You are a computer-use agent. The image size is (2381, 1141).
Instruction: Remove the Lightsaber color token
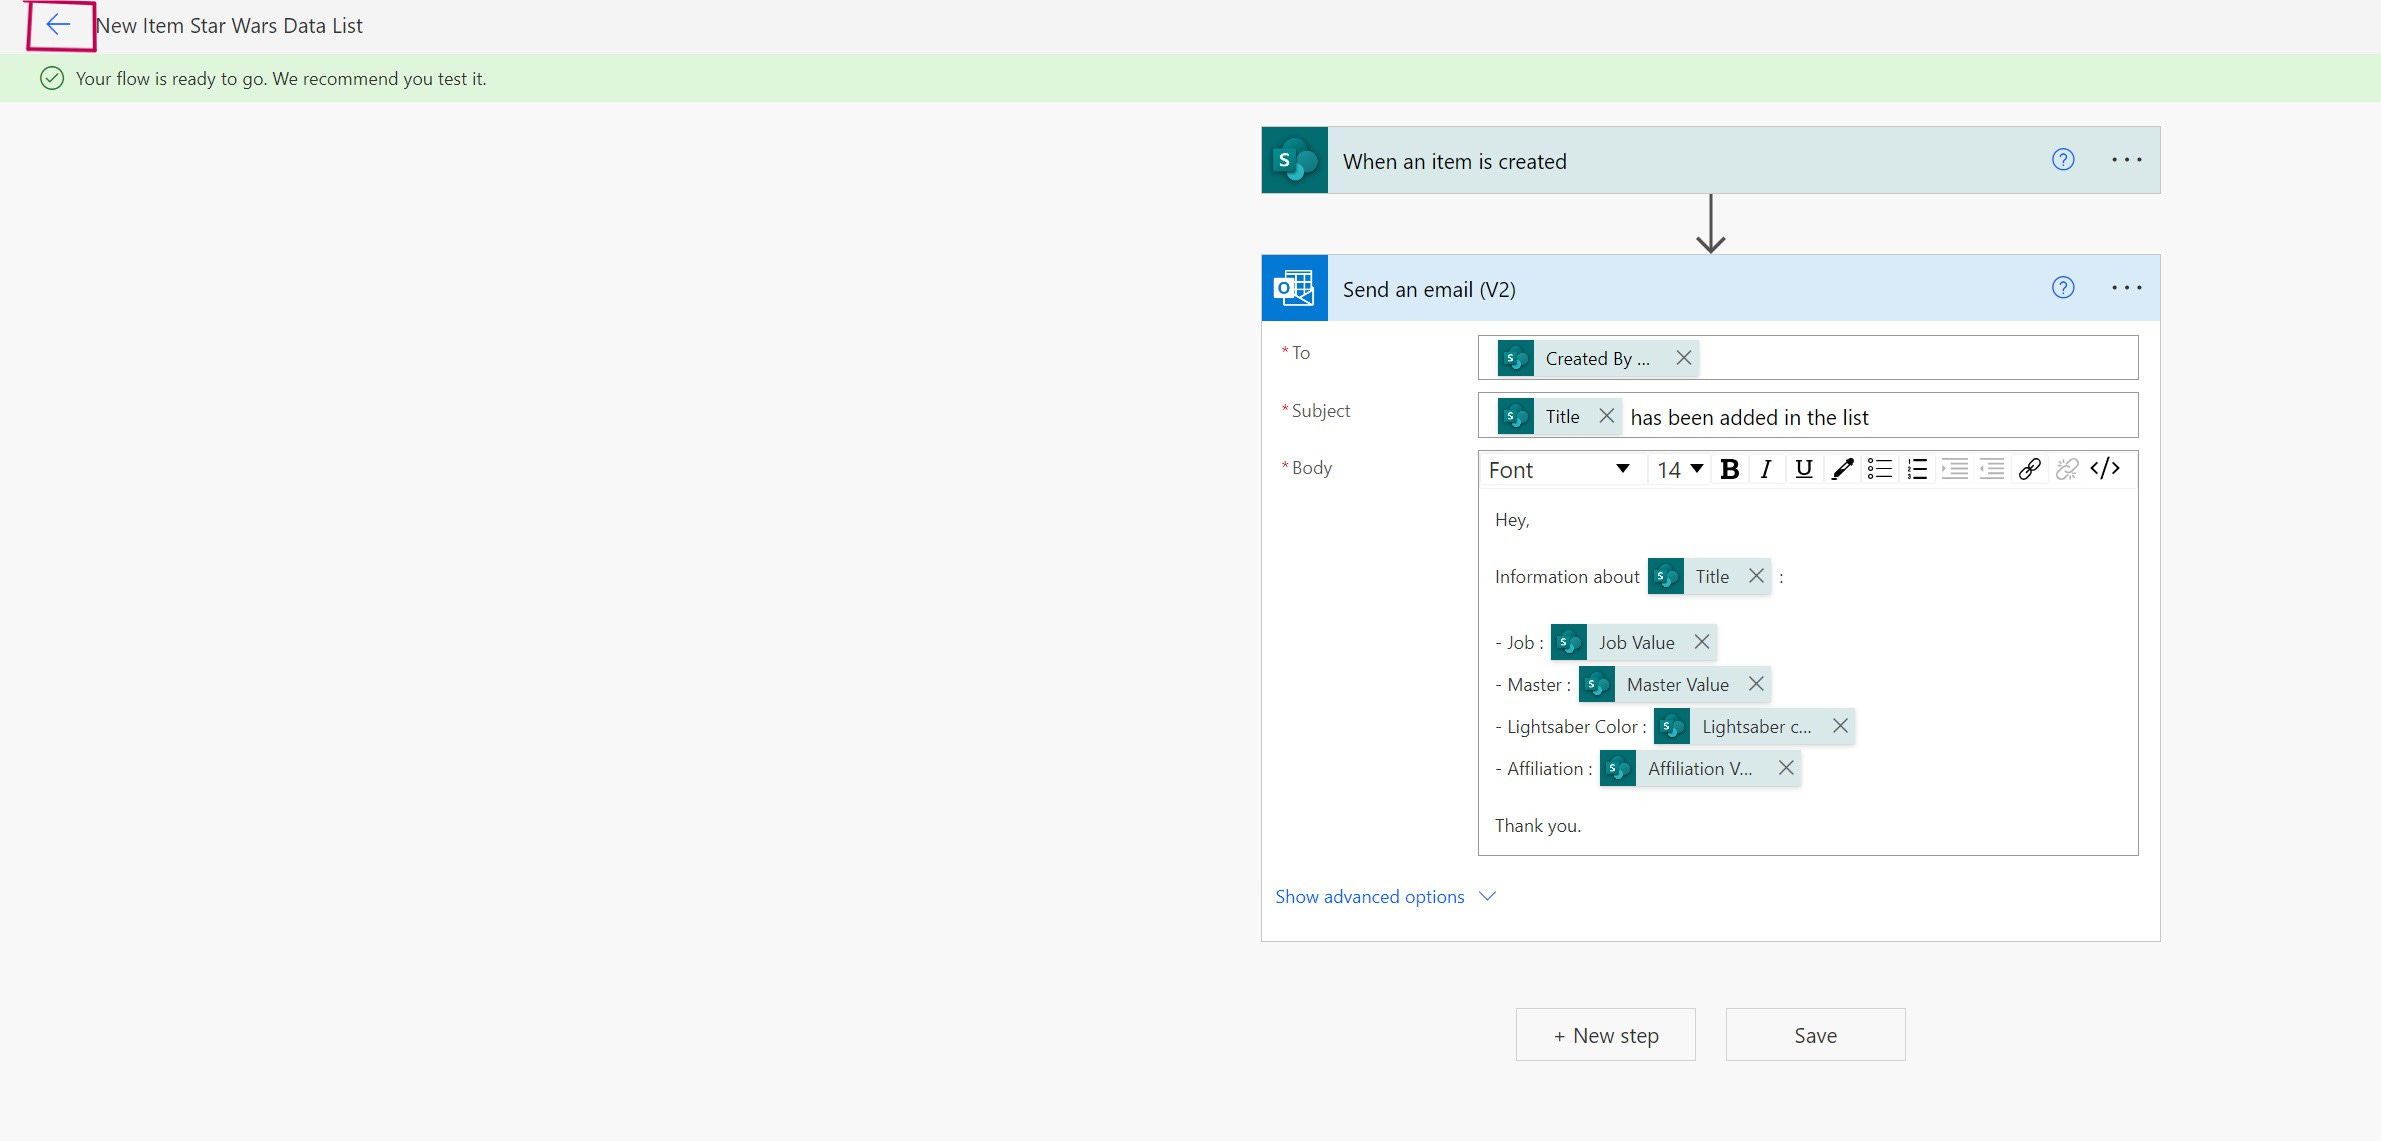1839,726
